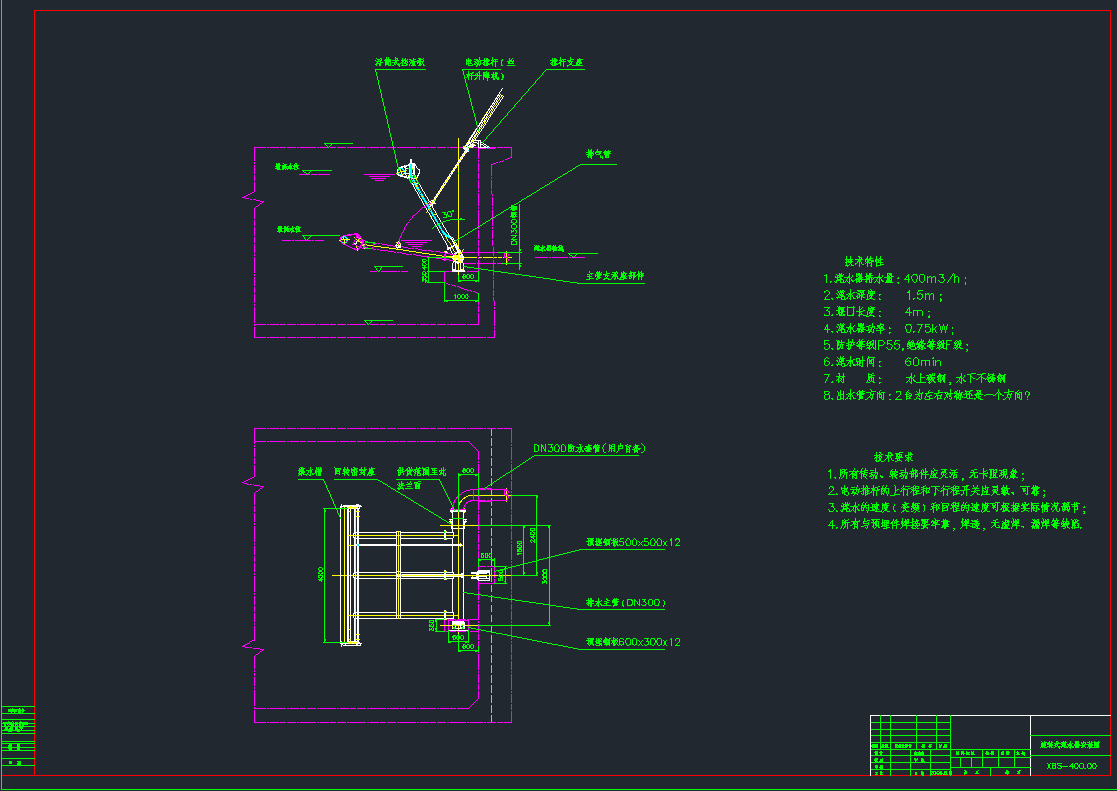This screenshot has height=791, width=1117.
Task: Click the 排水主管（DN300）label
Action: [x=625, y=602]
